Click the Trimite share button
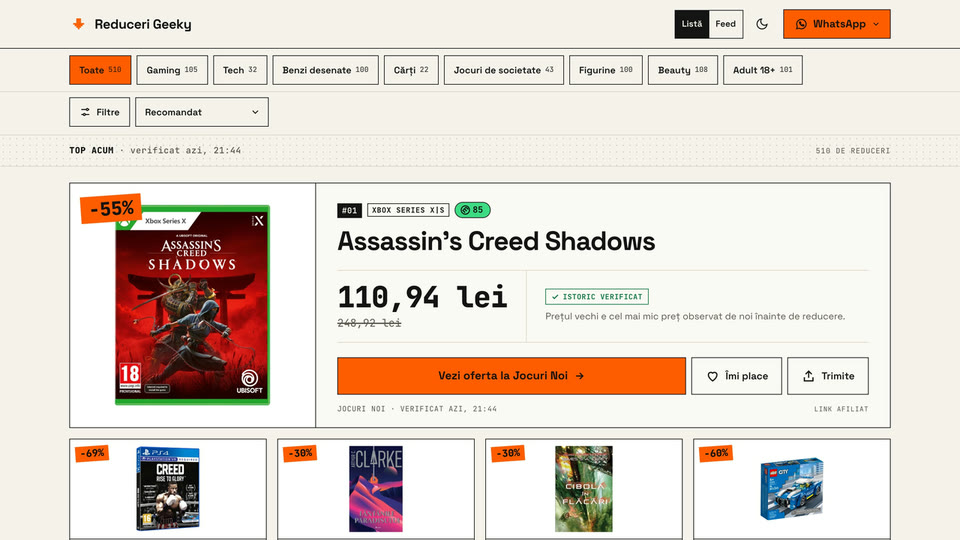960x540 pixels. pyautogui.click(x=828, y=376)
